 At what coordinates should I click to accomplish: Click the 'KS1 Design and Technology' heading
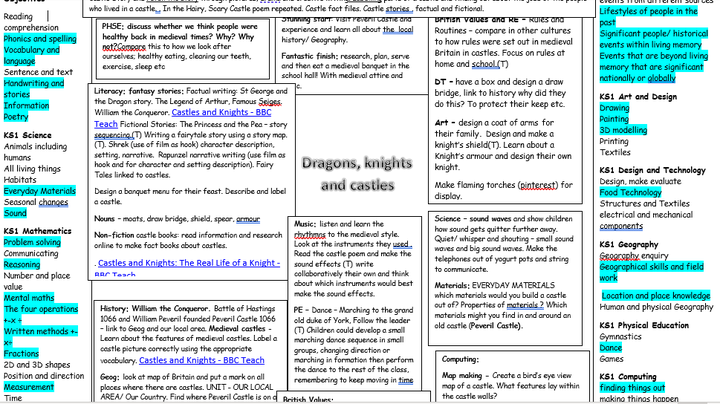click(652, 170)
